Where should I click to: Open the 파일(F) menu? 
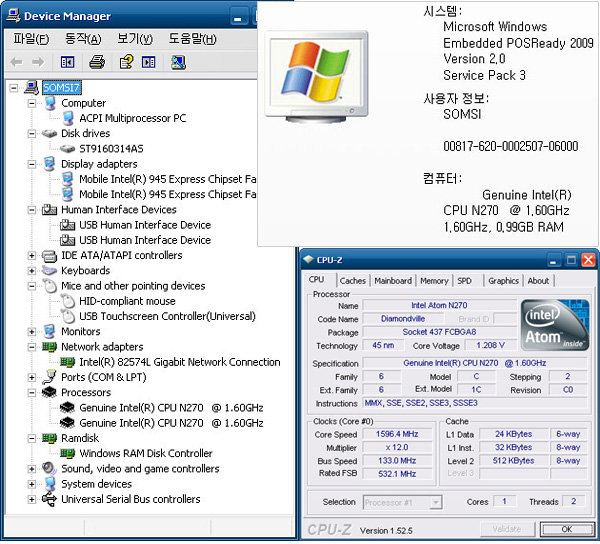click(x=31, y=39)
